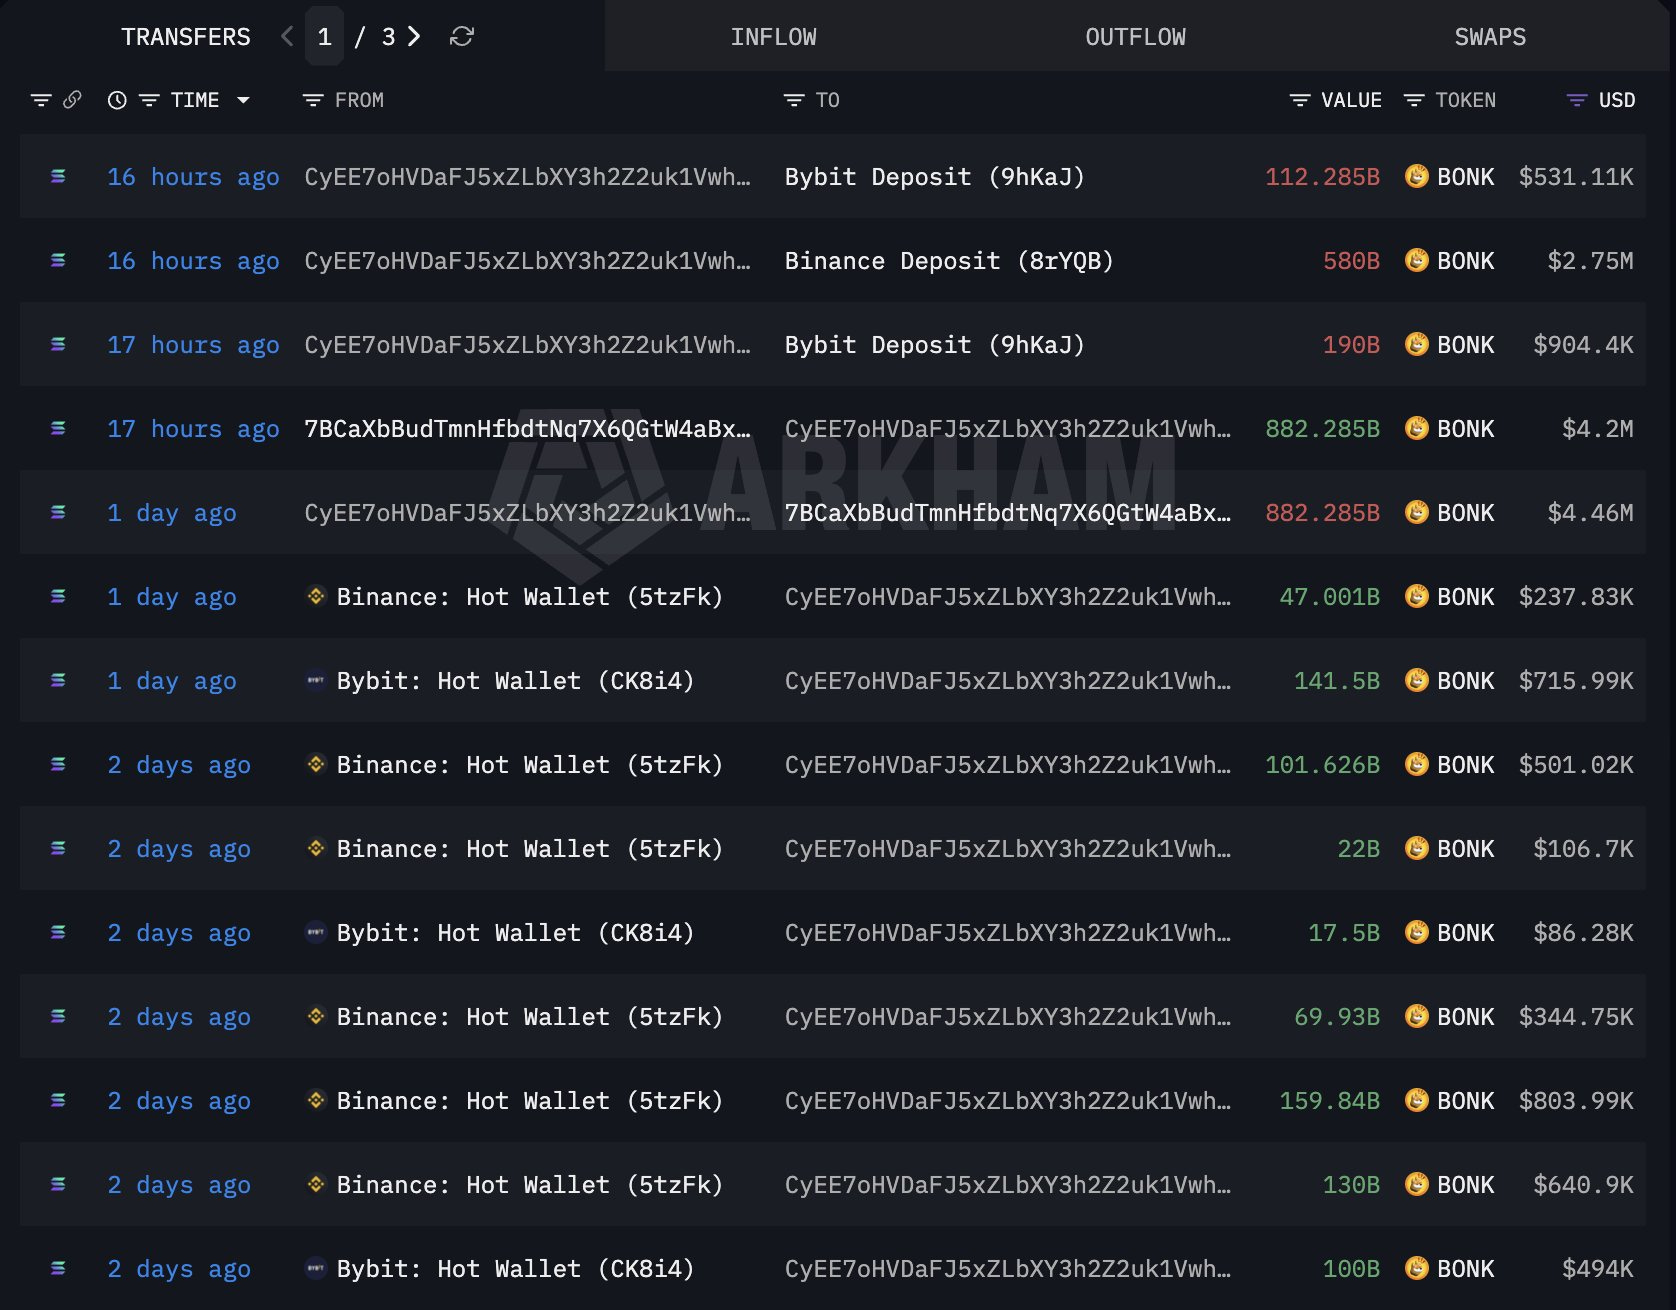Open Bybit Deposit (9hKaJ) on 112.285B row
Screen dimensions: 1676x1310
tap(934, 177)
